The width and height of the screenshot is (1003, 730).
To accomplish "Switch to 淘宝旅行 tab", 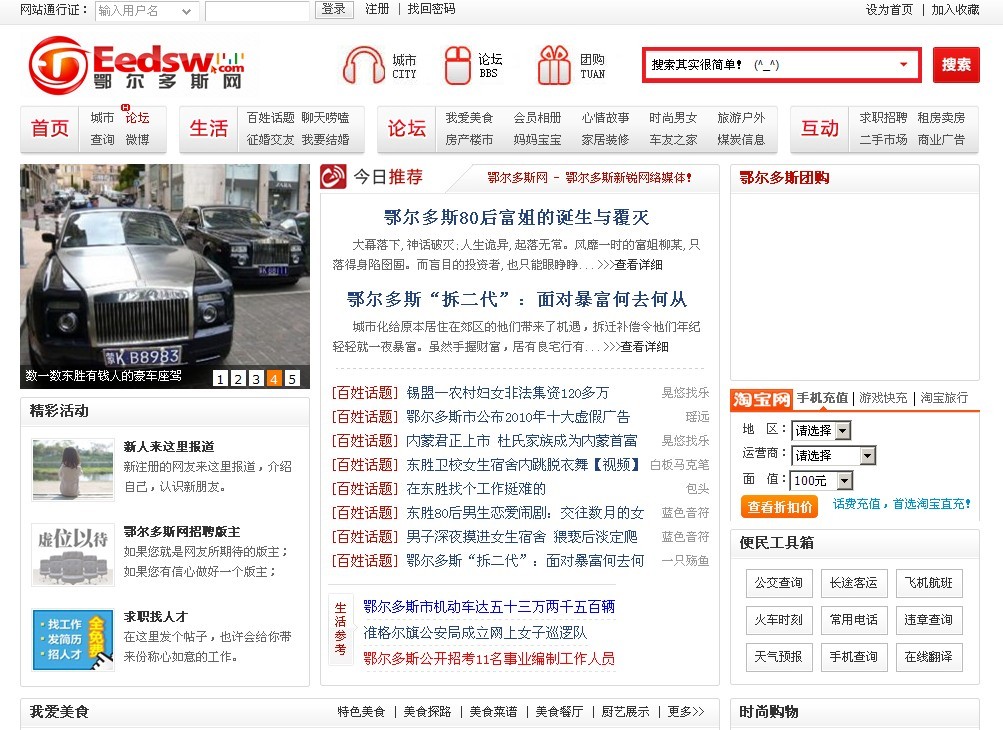I will tap(944, 398).
